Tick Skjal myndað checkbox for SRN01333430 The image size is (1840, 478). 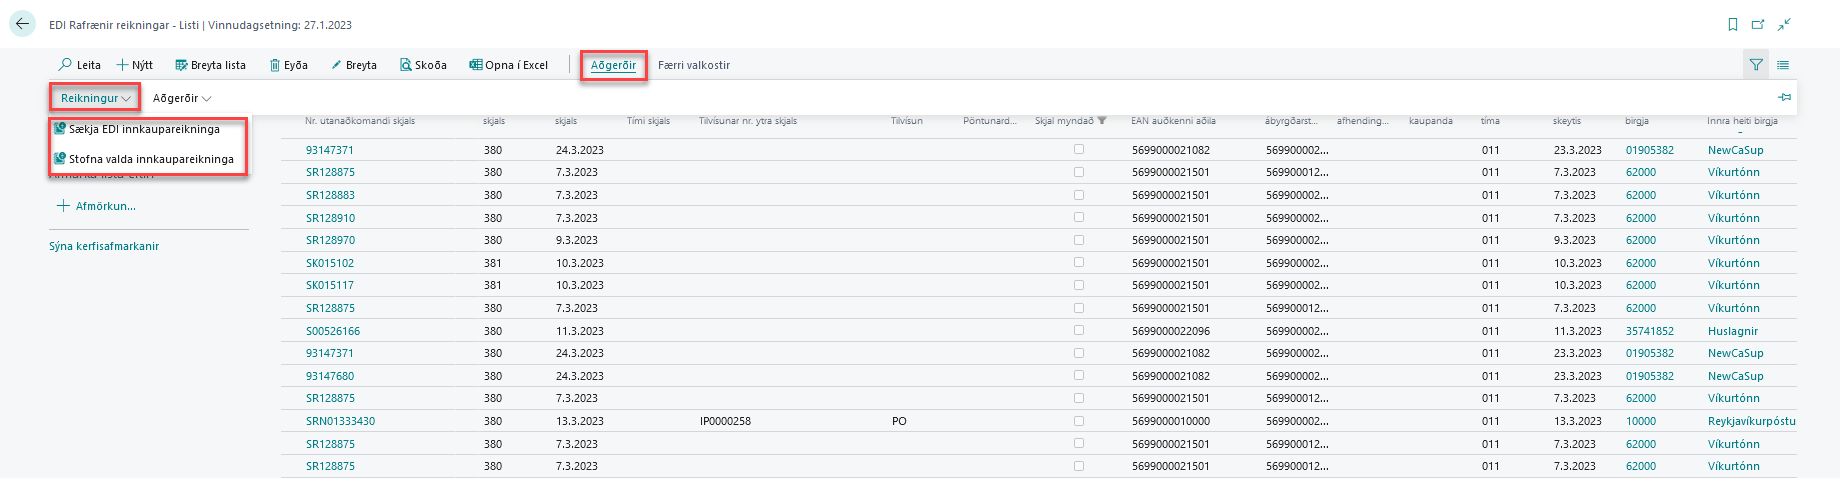[1078, 421]
